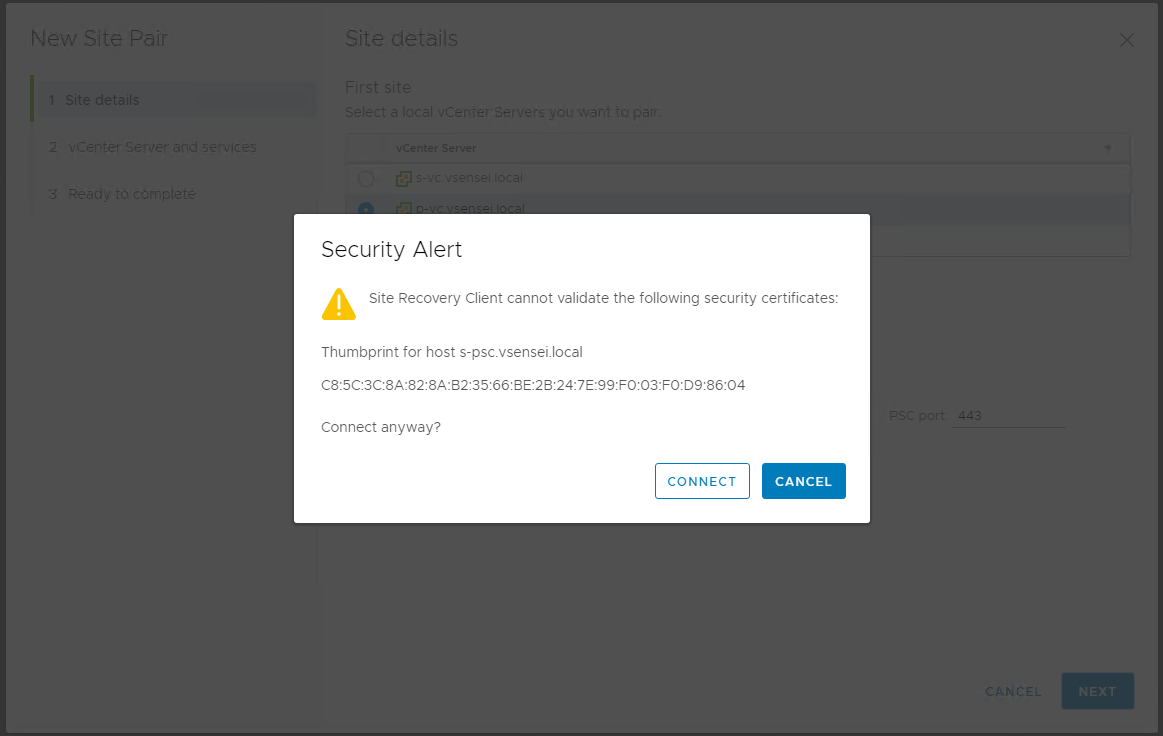Open the vCenter Server column filter
The image size is (1163, 736).
(x=1108, y=148)
